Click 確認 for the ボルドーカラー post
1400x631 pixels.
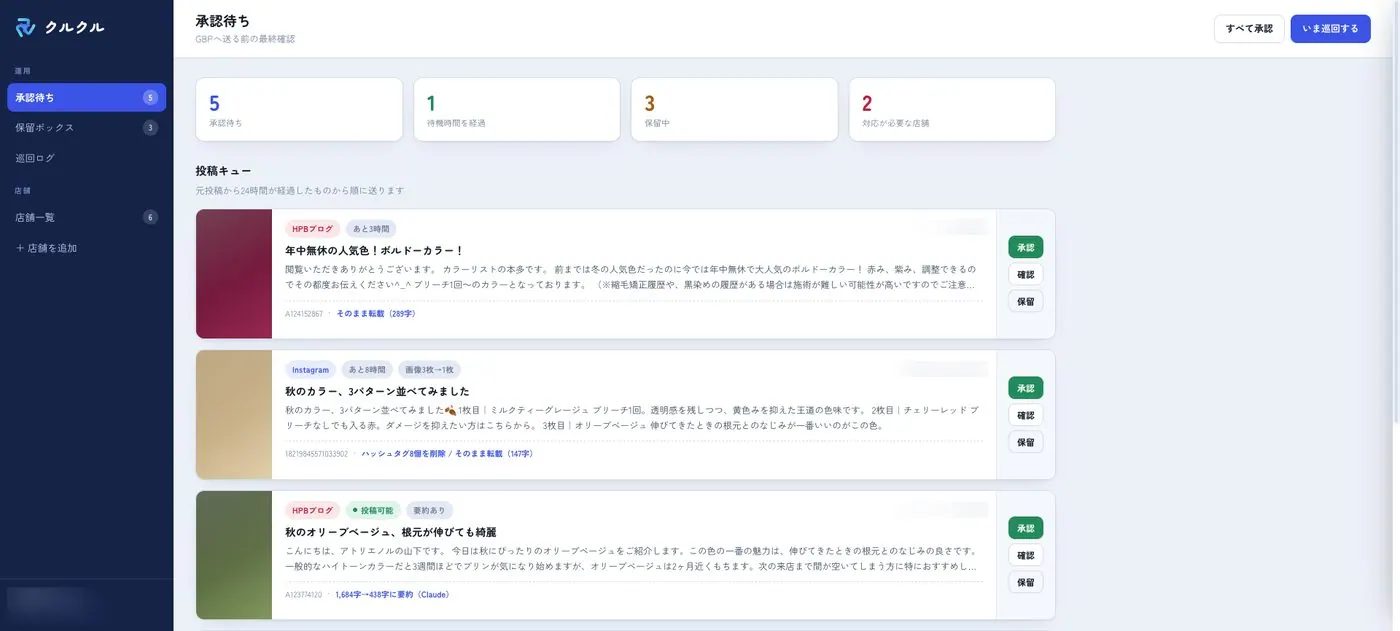[1025, 274]
